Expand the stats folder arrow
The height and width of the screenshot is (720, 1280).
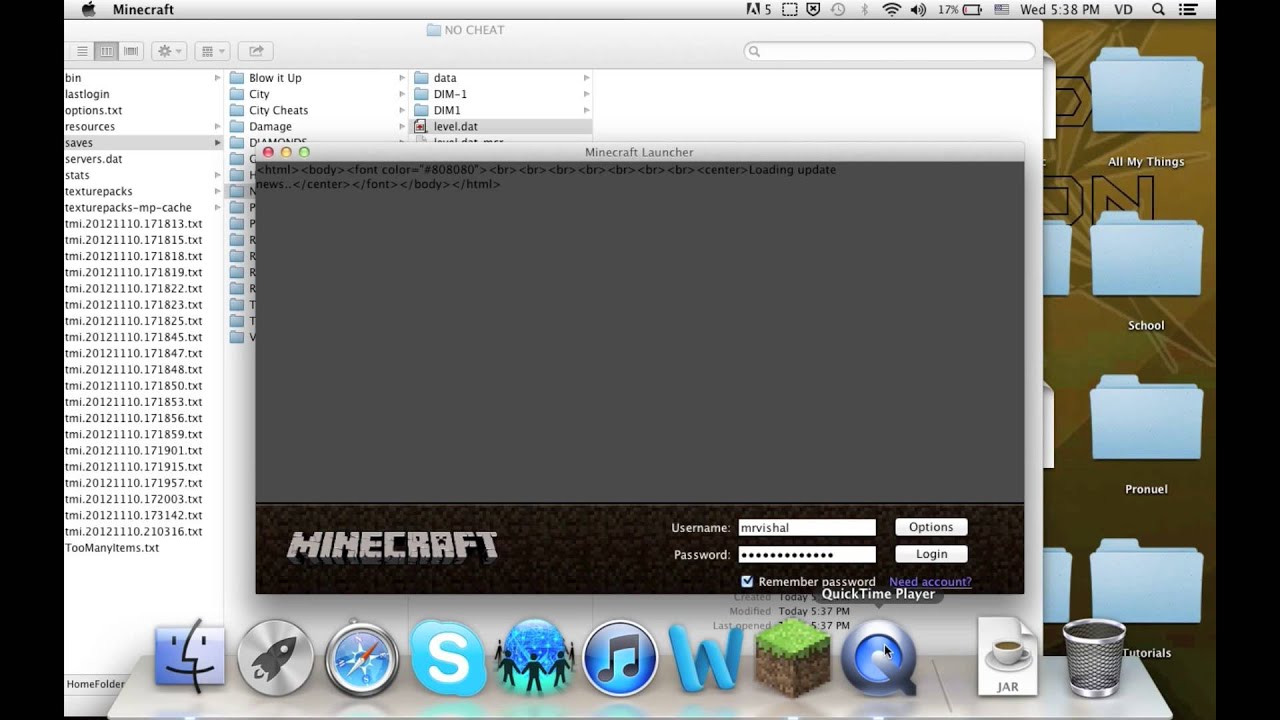pyautogui.click(x=217, y=175)
